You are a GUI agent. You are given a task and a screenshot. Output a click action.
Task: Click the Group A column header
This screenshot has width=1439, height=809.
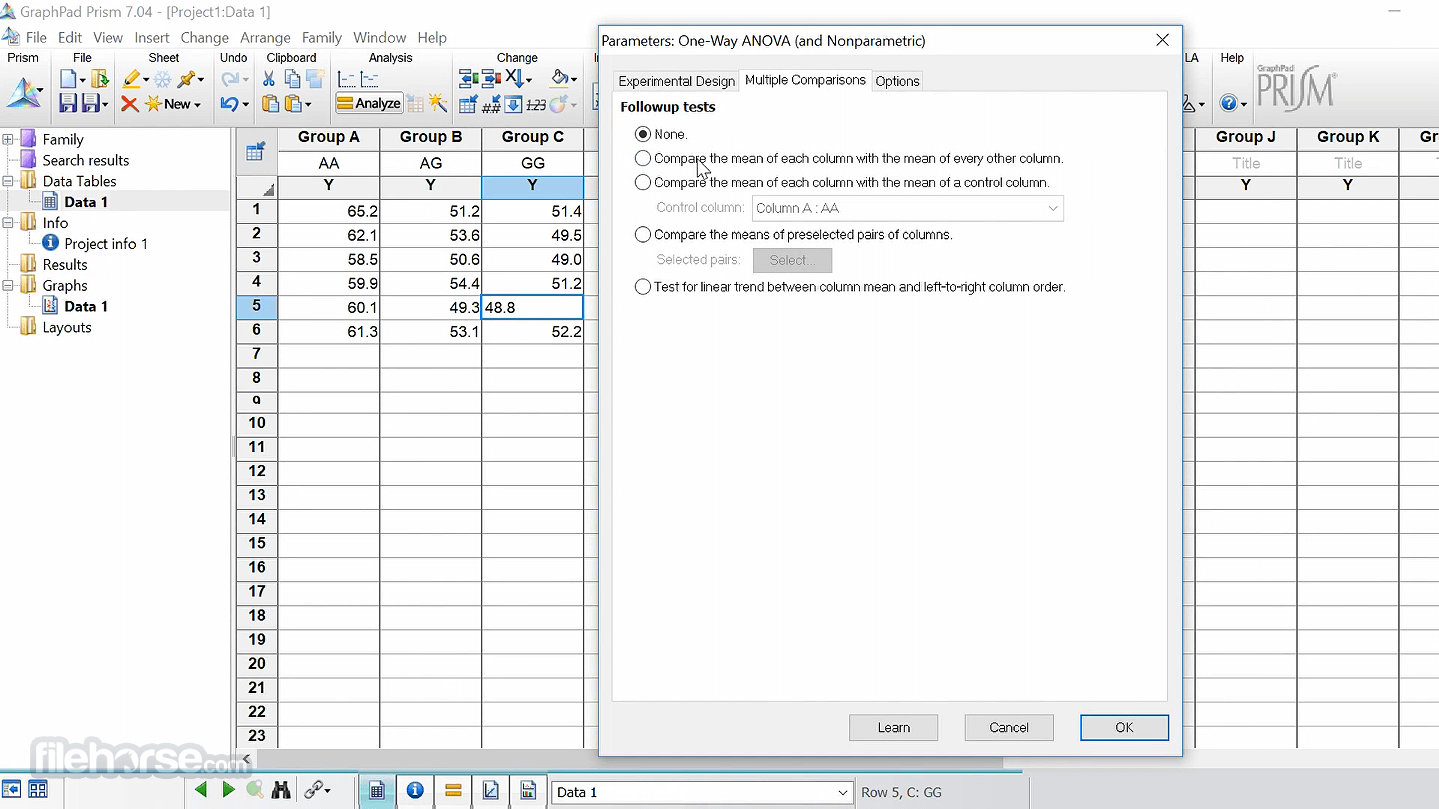click(329, 137)
